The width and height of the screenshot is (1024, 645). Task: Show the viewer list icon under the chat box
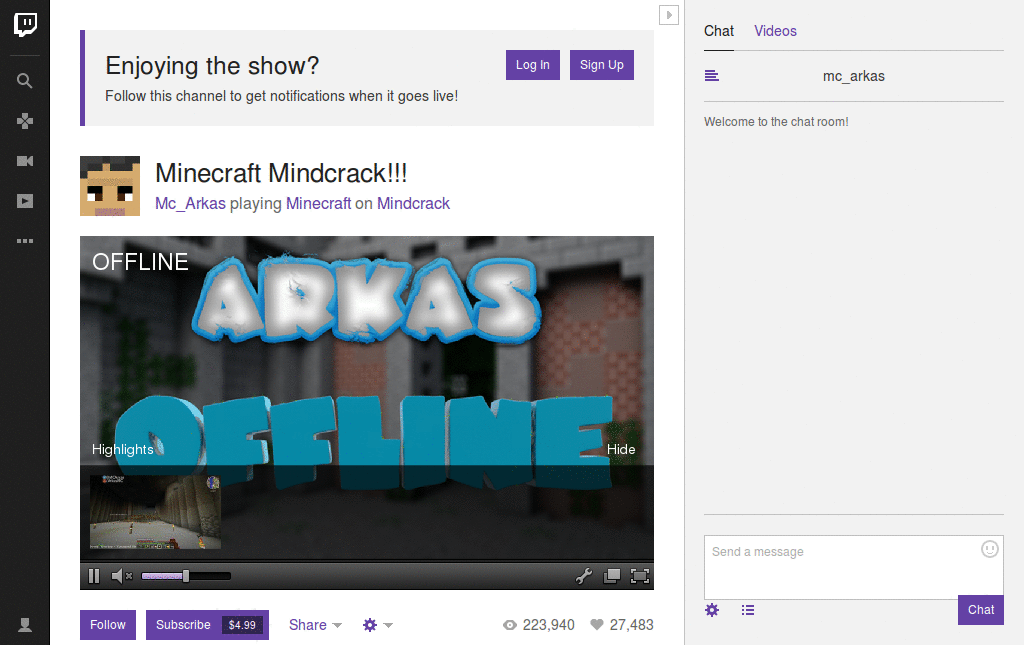point(748,610)
